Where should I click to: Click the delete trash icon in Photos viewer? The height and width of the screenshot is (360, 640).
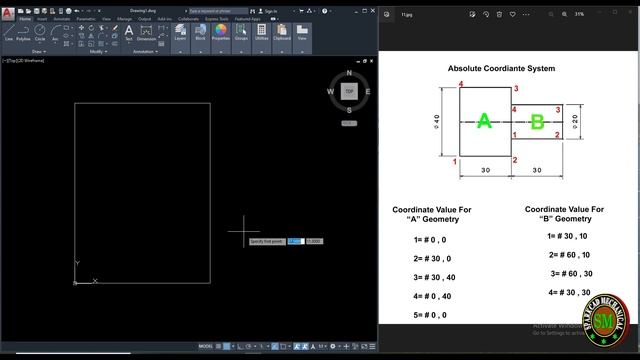499,14
